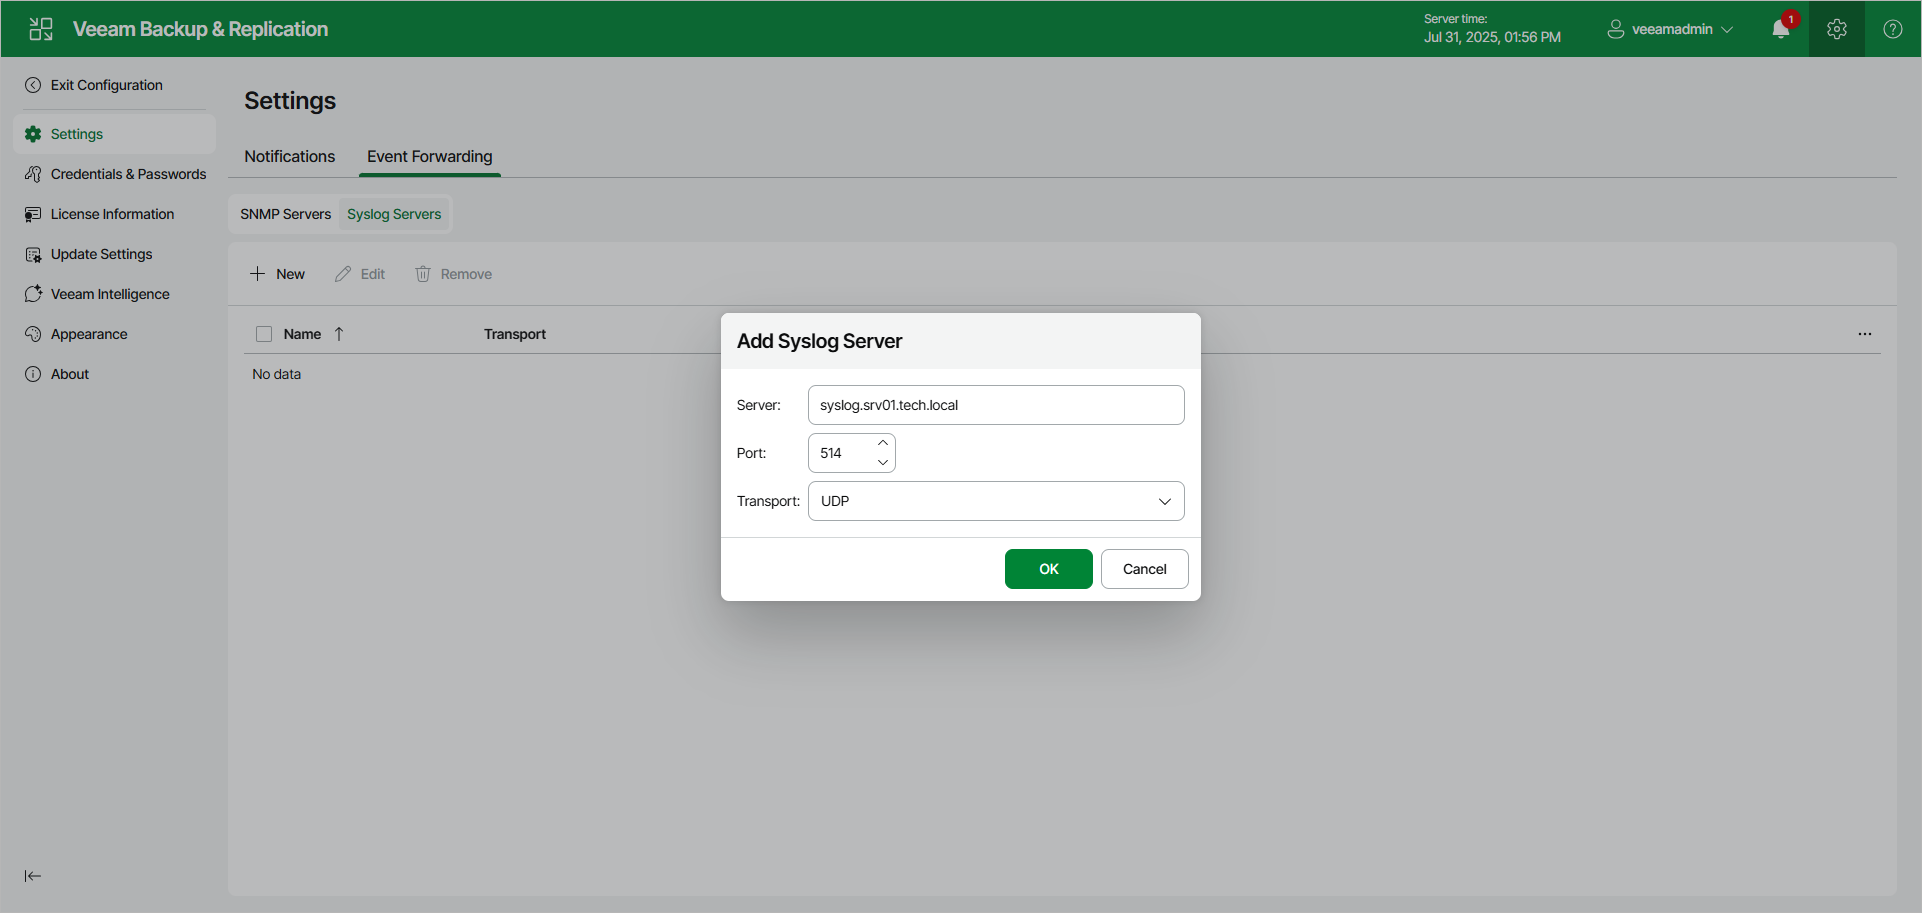Open the Veeam main menu grid icon

coord(41,29)
